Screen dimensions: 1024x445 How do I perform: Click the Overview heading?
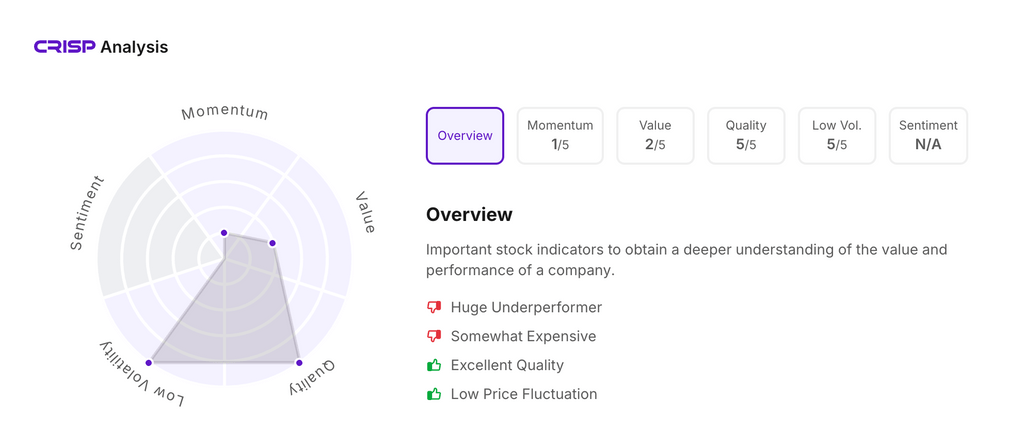(x=469, y=214)
